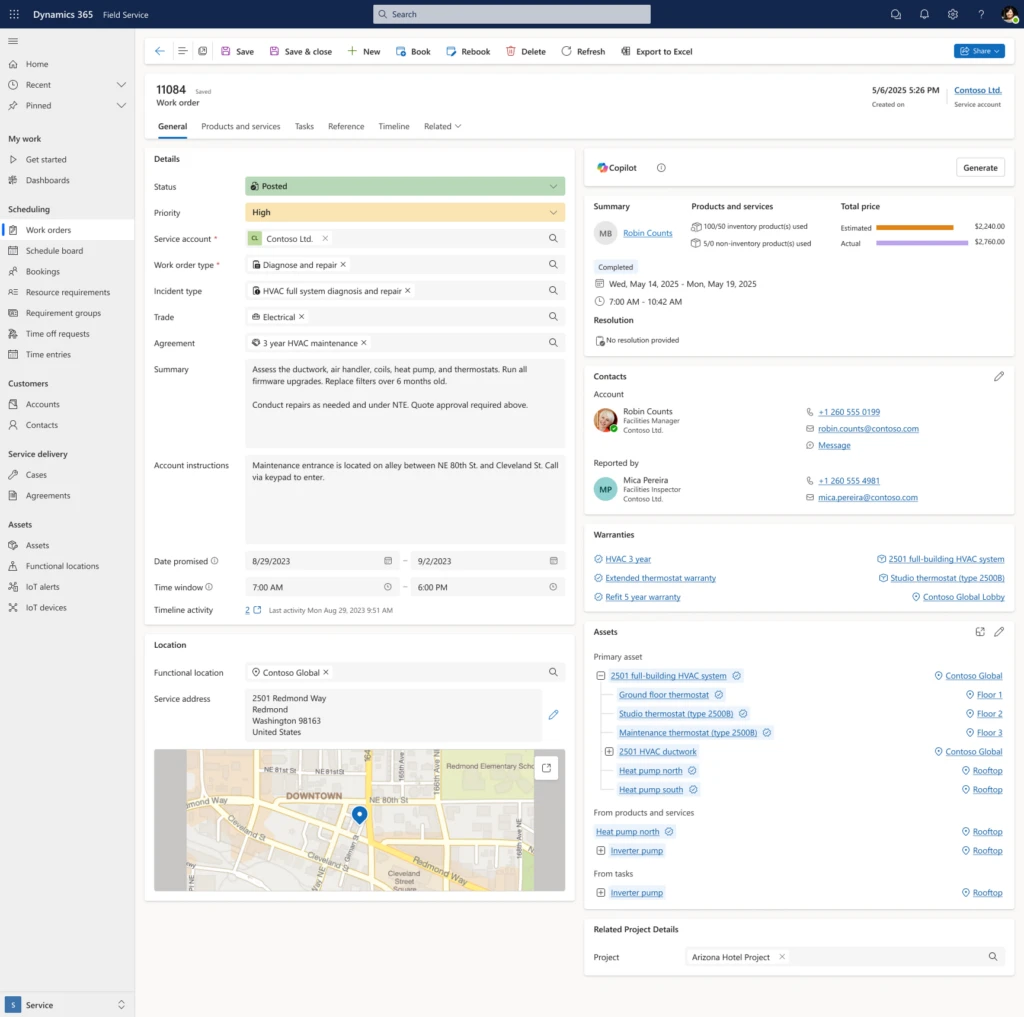Edit Contacts section with pencil icon
This screenshot has width=1024, height=1017.
pyautogui.click(x=999, y=376)
